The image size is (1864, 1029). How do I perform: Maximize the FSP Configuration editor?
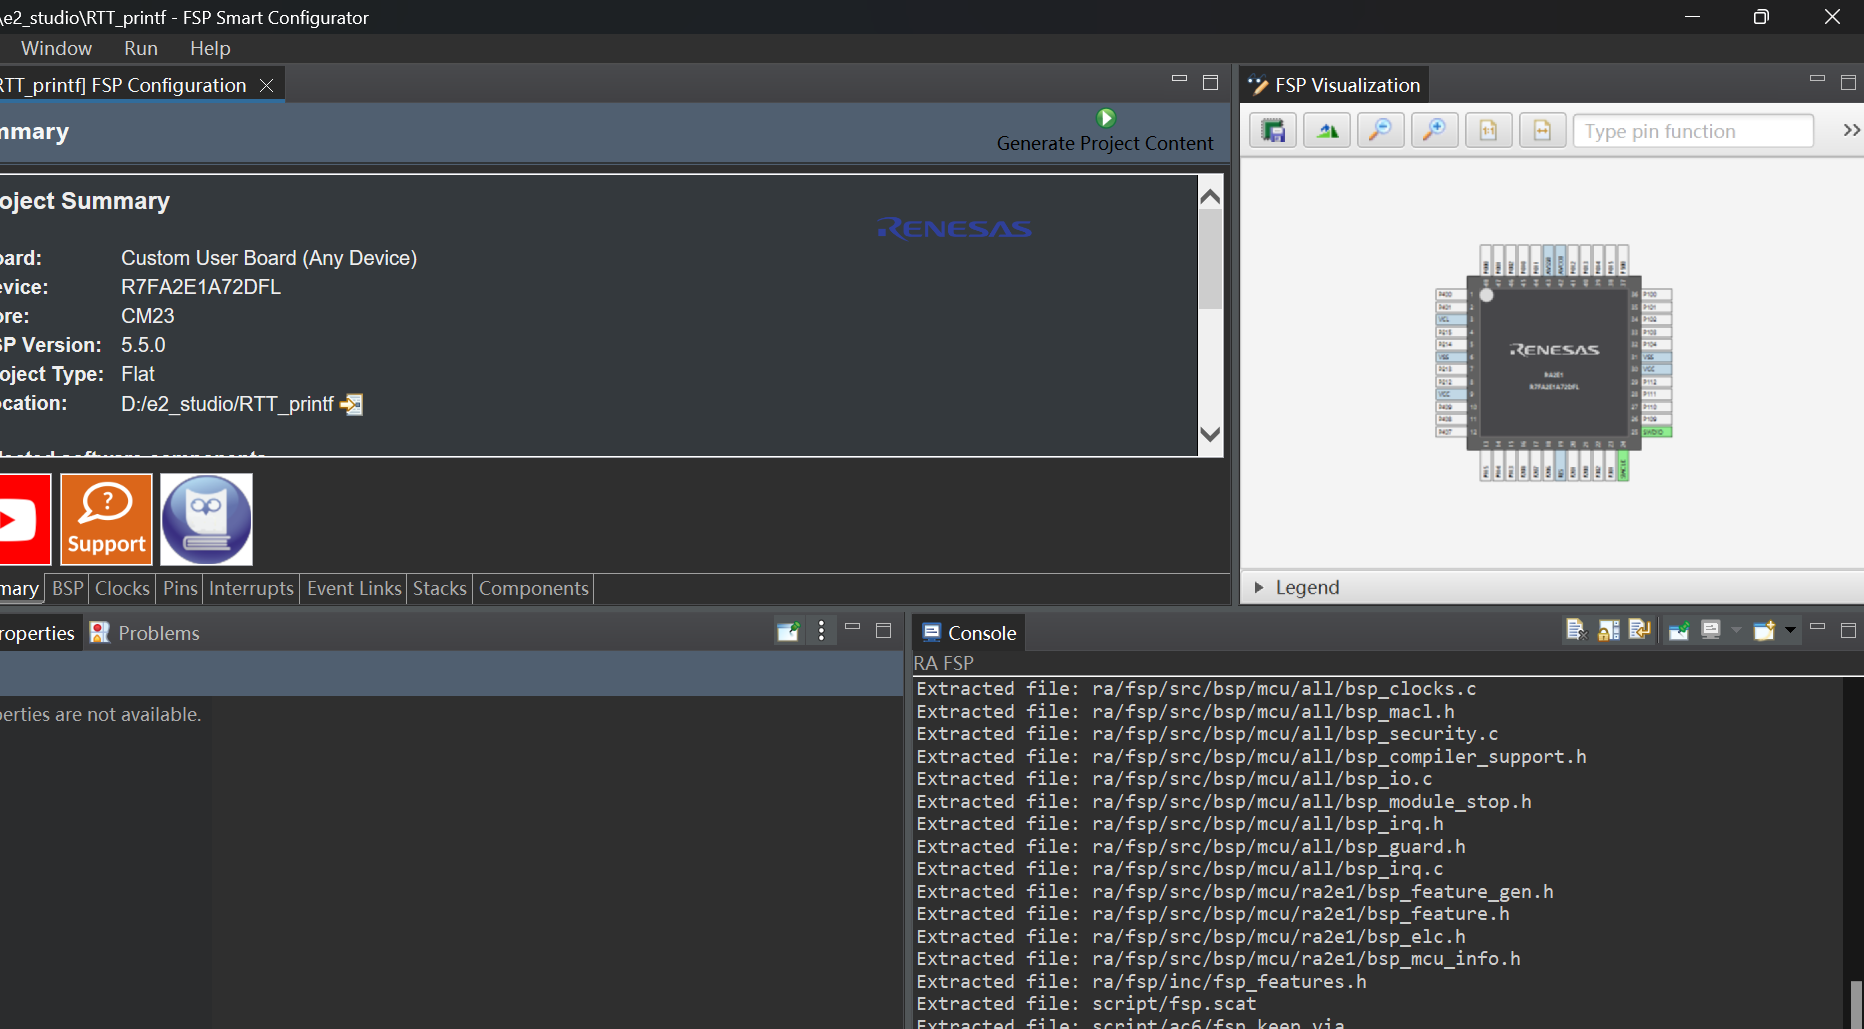(x=1210, y=82)
